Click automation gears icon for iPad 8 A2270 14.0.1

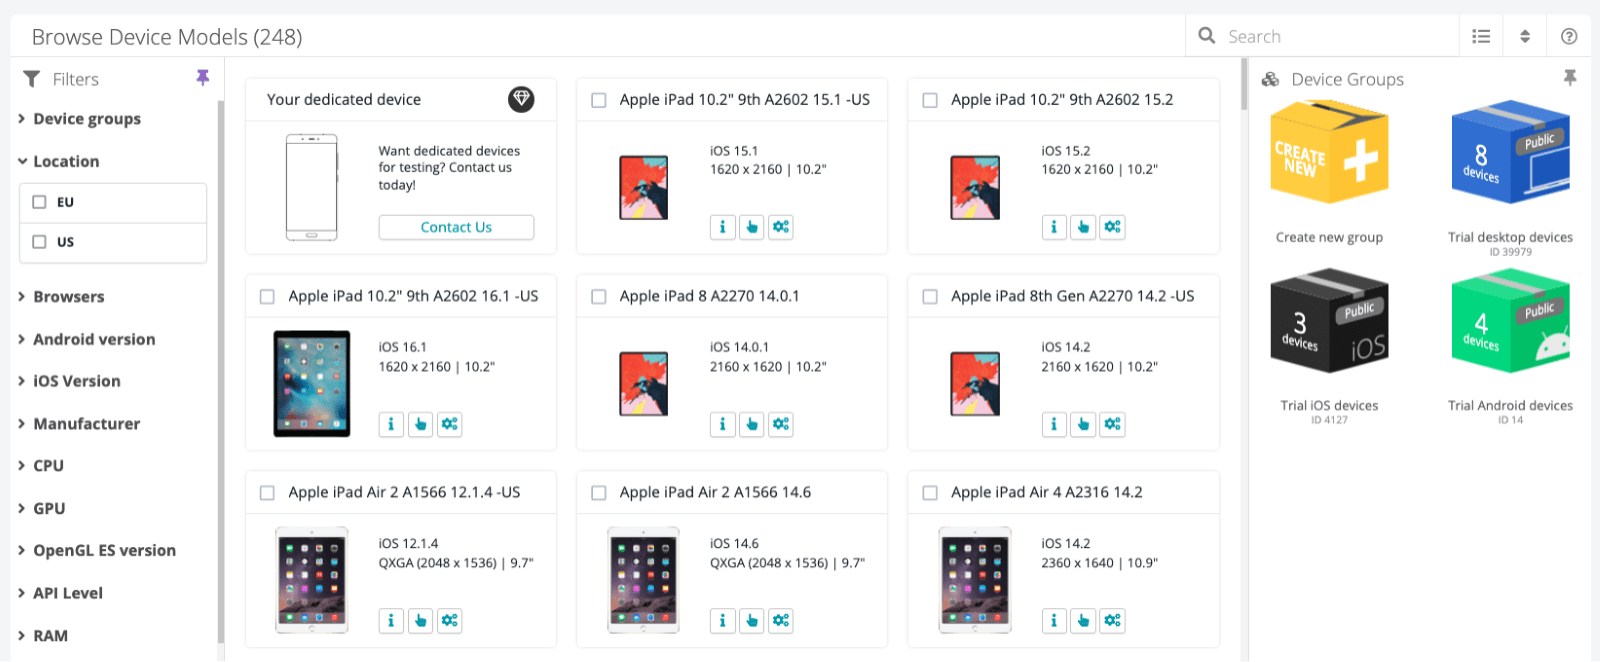(x=781, y=424)
